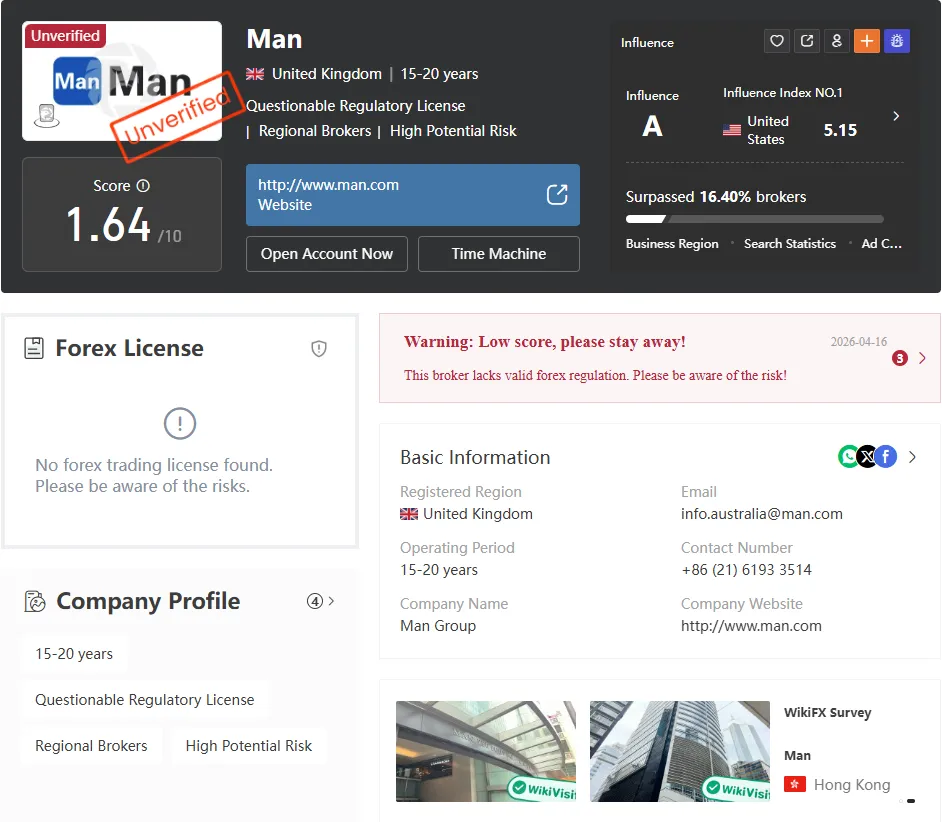Click the Facebook social icon

(886, 457)
